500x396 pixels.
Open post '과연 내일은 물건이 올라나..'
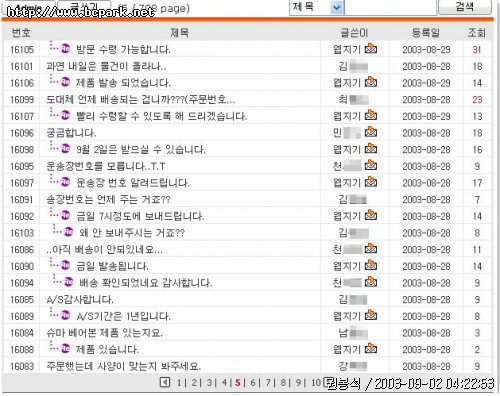click(x=106, y=66)
